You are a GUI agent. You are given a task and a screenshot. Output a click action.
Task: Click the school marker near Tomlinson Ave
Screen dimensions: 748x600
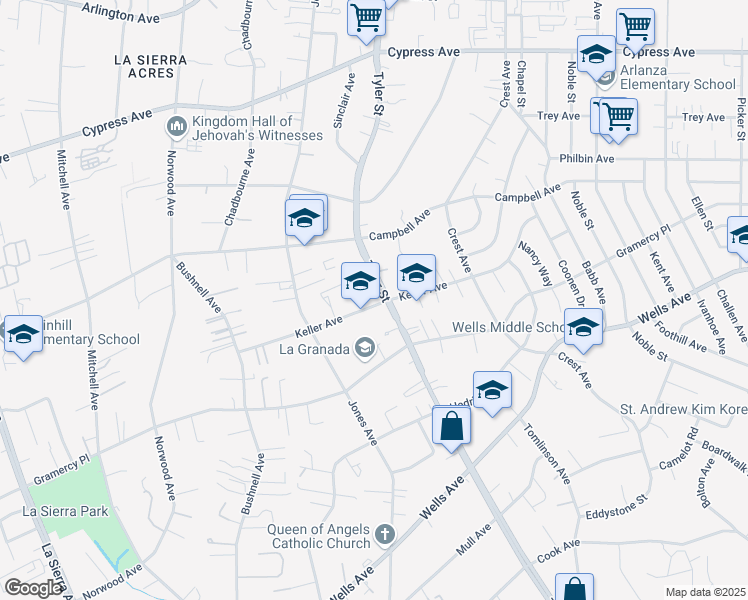491,391
